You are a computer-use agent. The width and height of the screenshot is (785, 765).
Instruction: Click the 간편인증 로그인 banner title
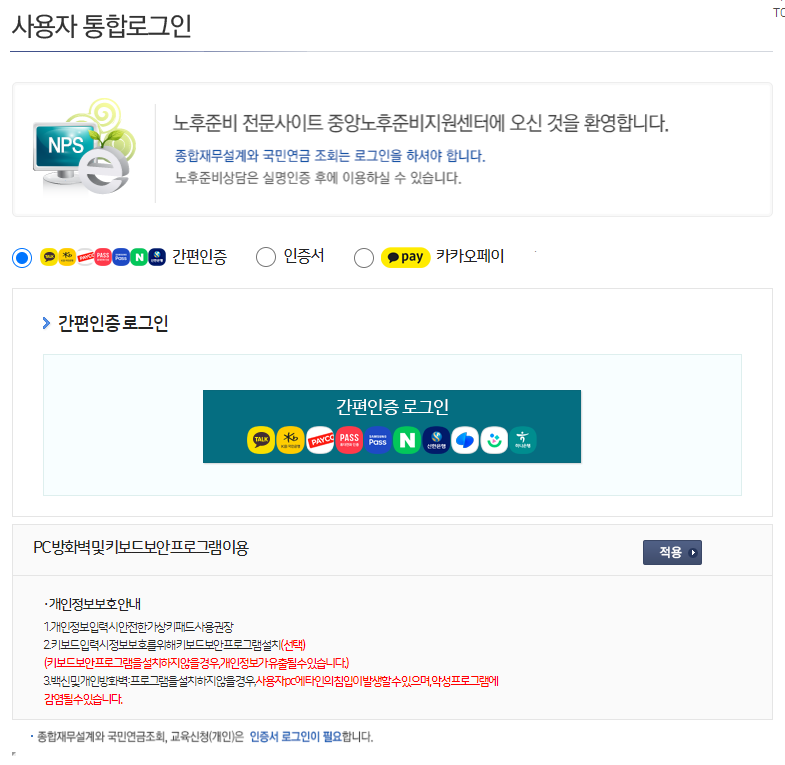click(x=392, y=407)
